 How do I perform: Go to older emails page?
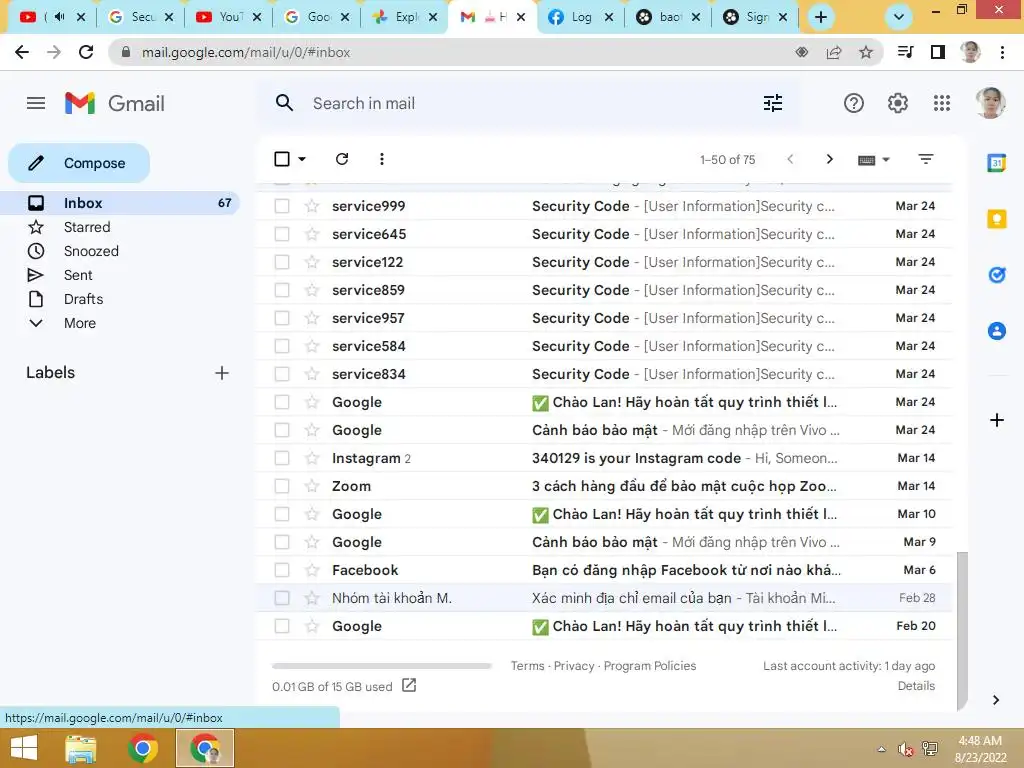tap(829, 159)
